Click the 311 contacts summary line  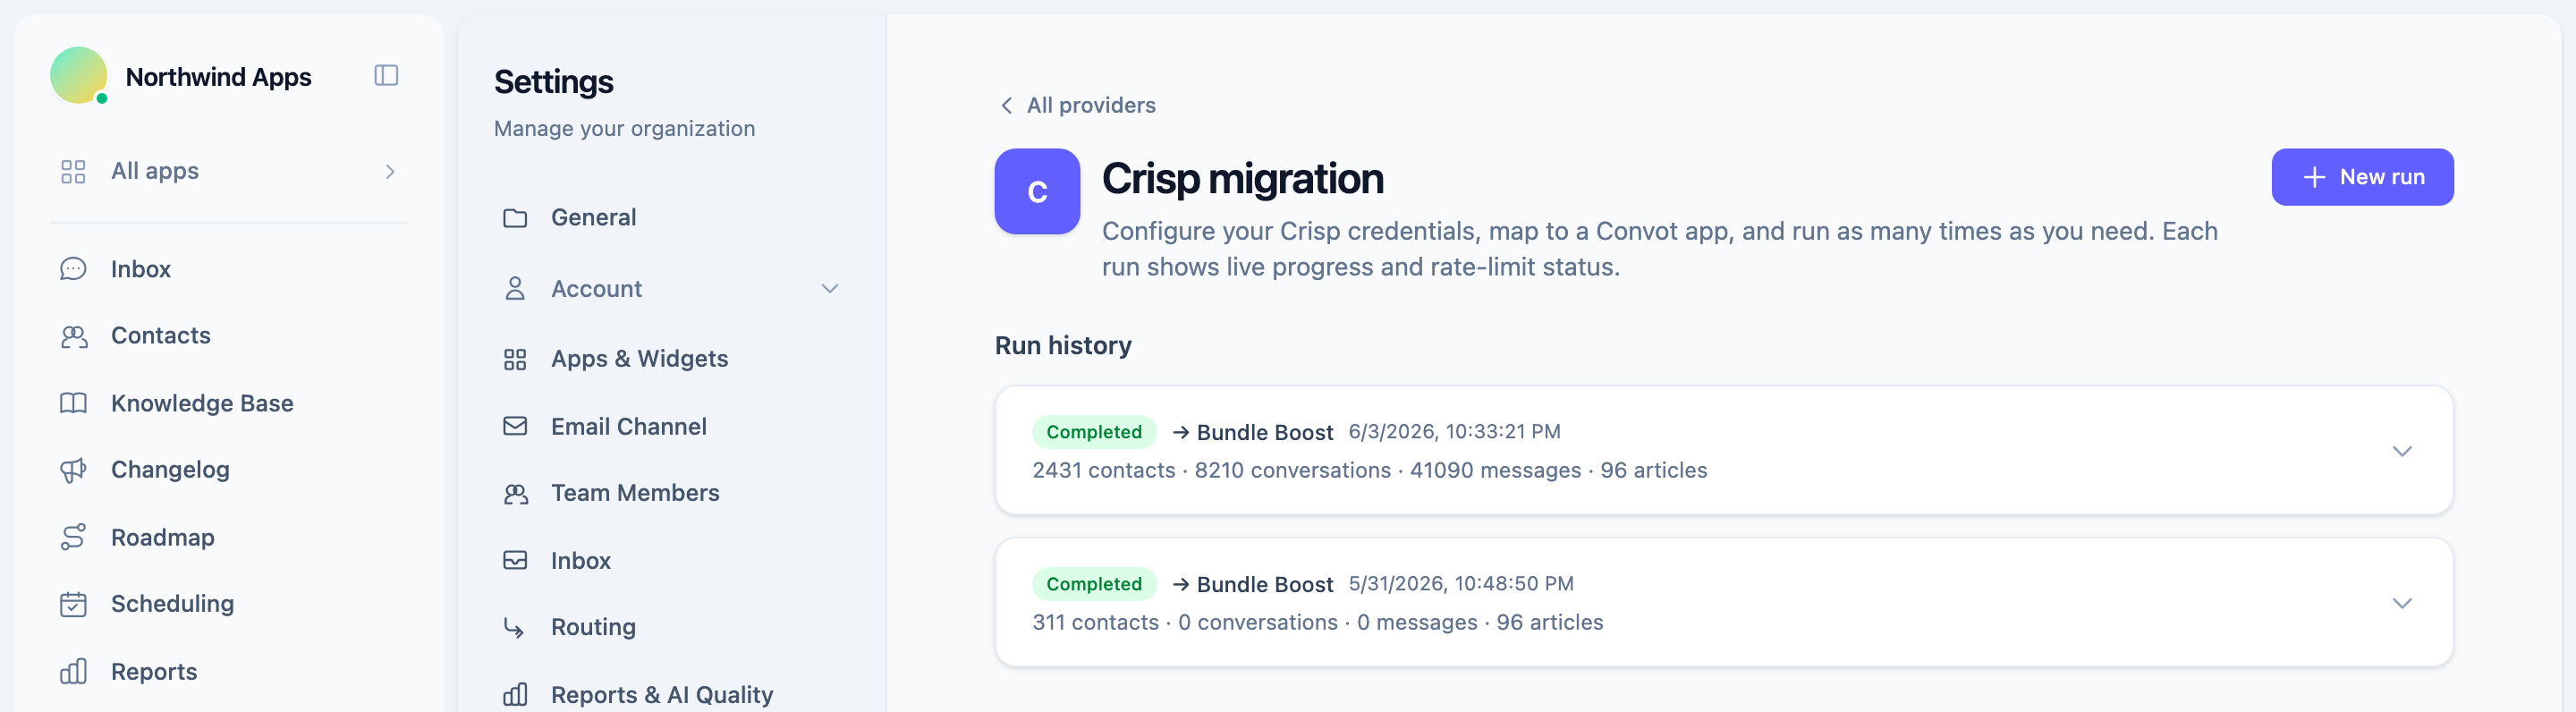click(x=1317, y=623)
